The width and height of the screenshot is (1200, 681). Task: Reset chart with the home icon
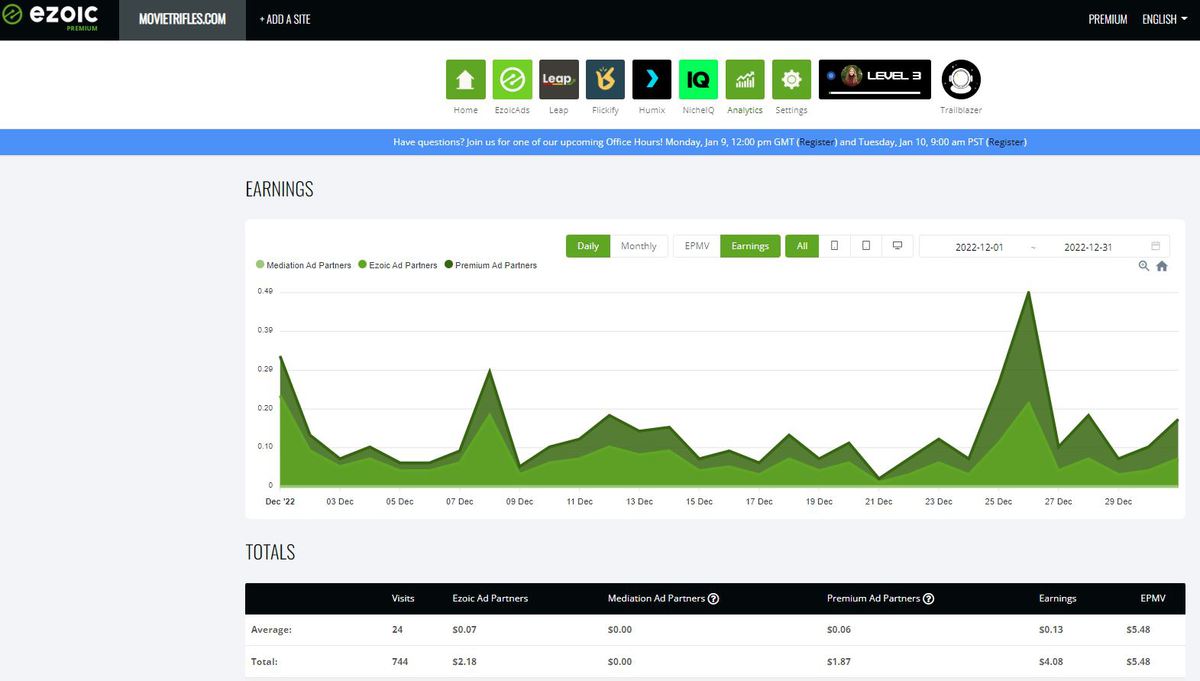[1162, 266]
